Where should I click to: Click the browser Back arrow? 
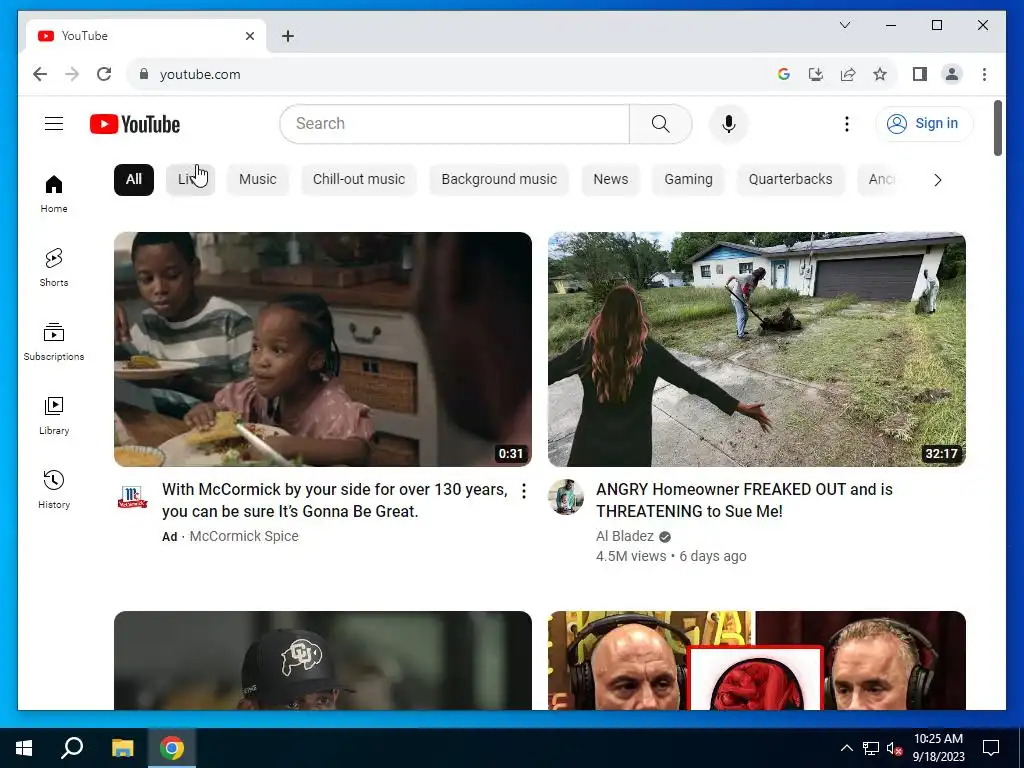click(40, 74)
